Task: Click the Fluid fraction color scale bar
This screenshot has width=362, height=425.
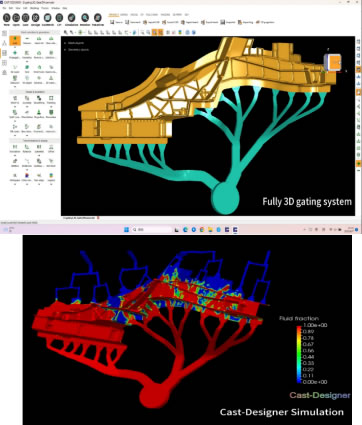Action: pyautogui.click(x=299, y=354)
